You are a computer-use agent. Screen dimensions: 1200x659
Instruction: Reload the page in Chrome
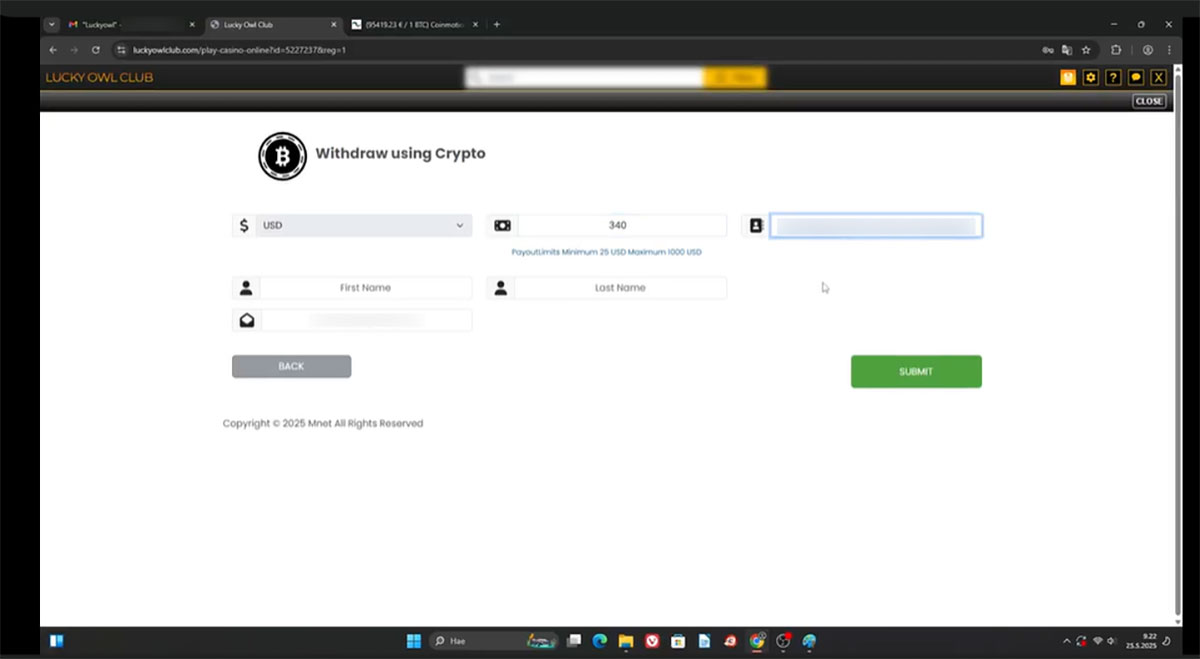96,49
